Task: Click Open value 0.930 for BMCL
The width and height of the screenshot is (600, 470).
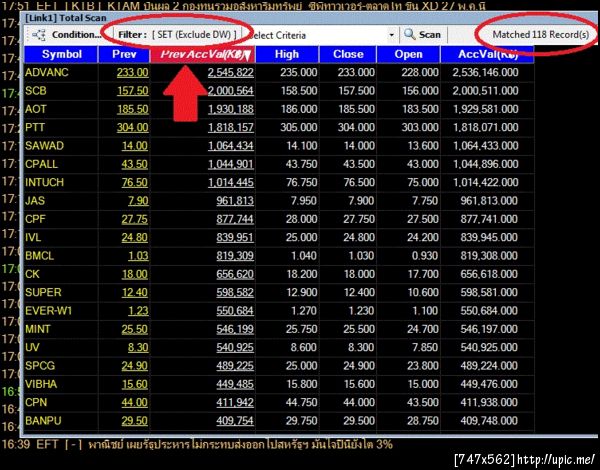Action: pyautogui.click(x=425, y=256)
